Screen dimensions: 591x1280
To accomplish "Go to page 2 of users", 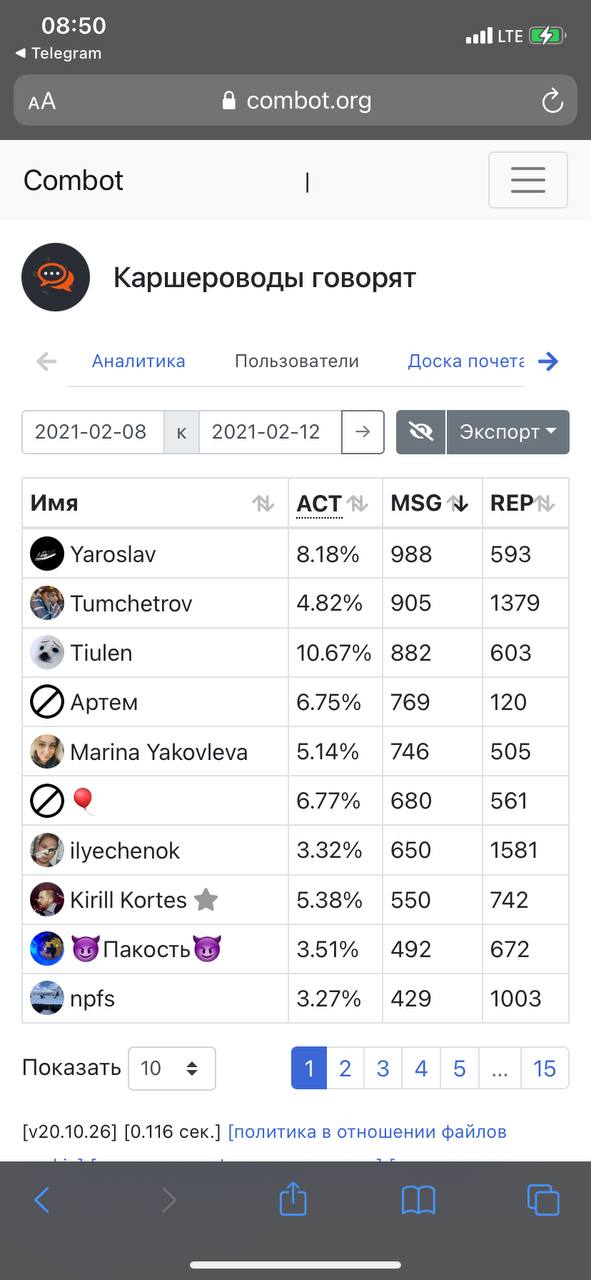I will [345, 1068].
